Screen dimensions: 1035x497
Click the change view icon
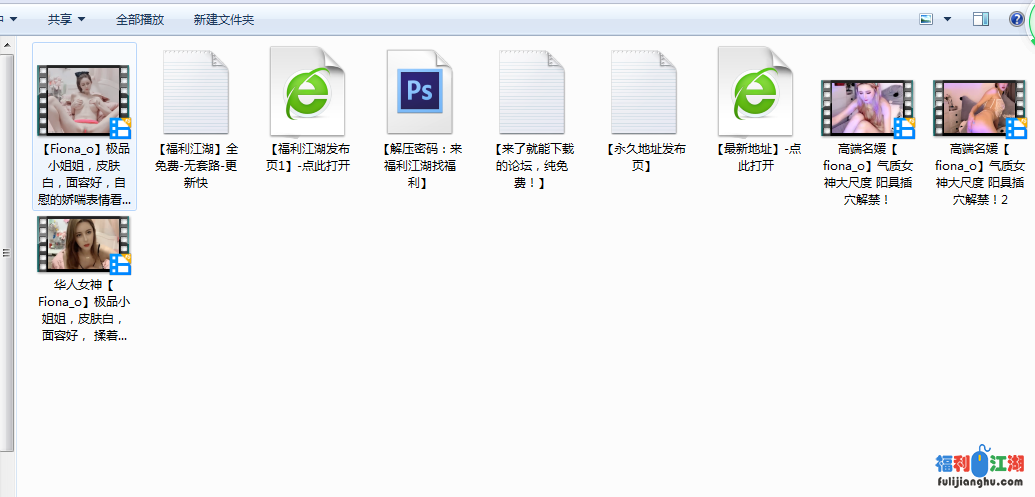pos(925,19)
